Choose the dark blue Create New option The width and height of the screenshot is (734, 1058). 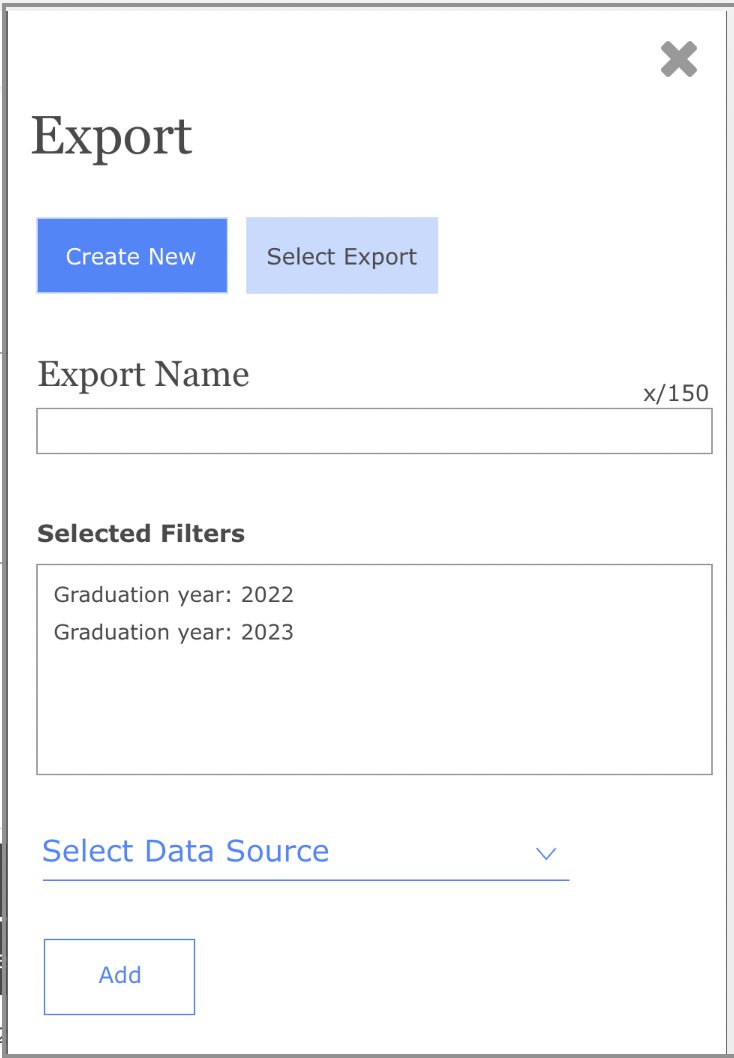pyautogui.click(x=132, y=256)
